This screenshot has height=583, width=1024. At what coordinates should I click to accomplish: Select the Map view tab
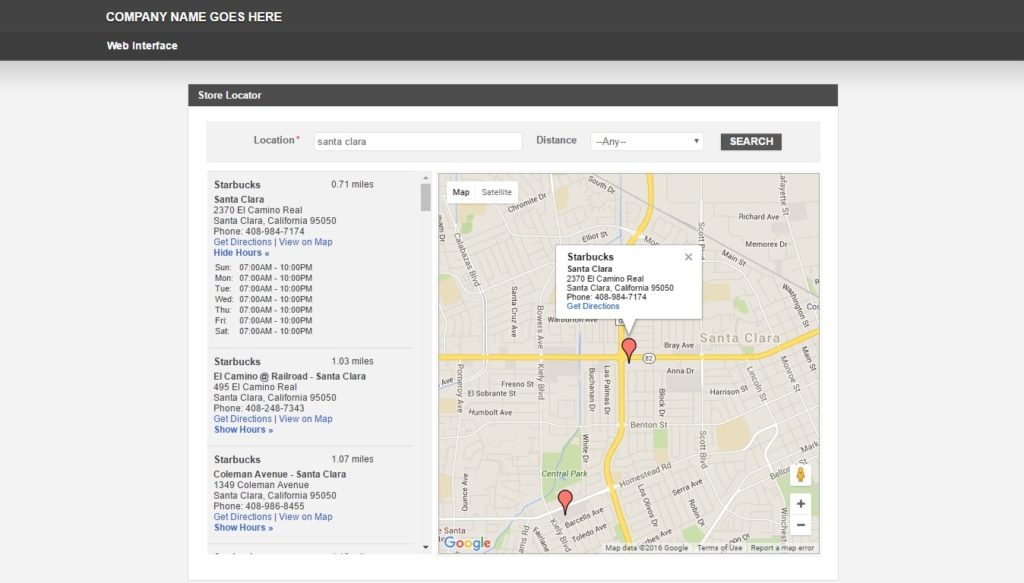(x=460, y=192)
